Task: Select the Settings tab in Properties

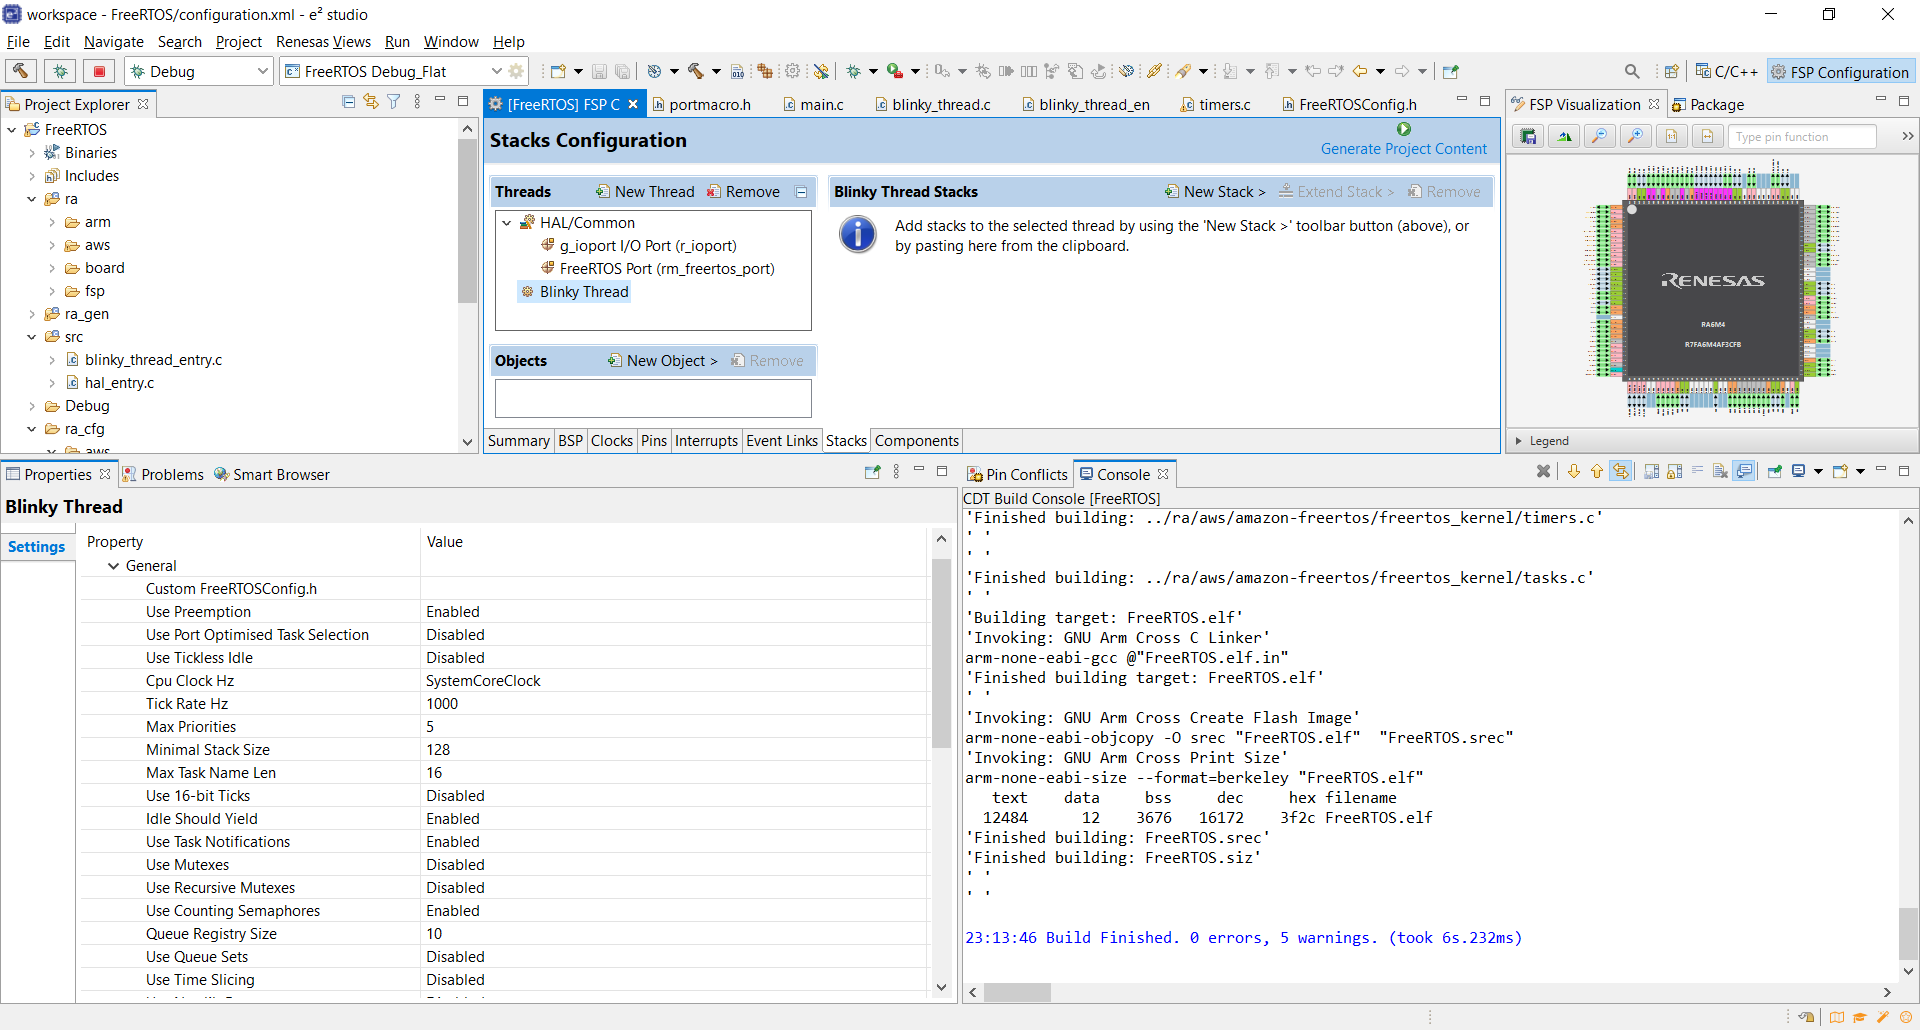Action: pyautogui.click(x=37, y=547)
